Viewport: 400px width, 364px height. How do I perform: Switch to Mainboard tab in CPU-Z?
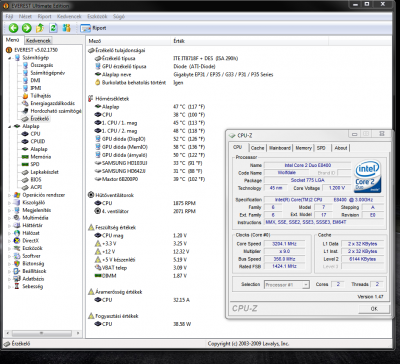[x=280, y=148]
